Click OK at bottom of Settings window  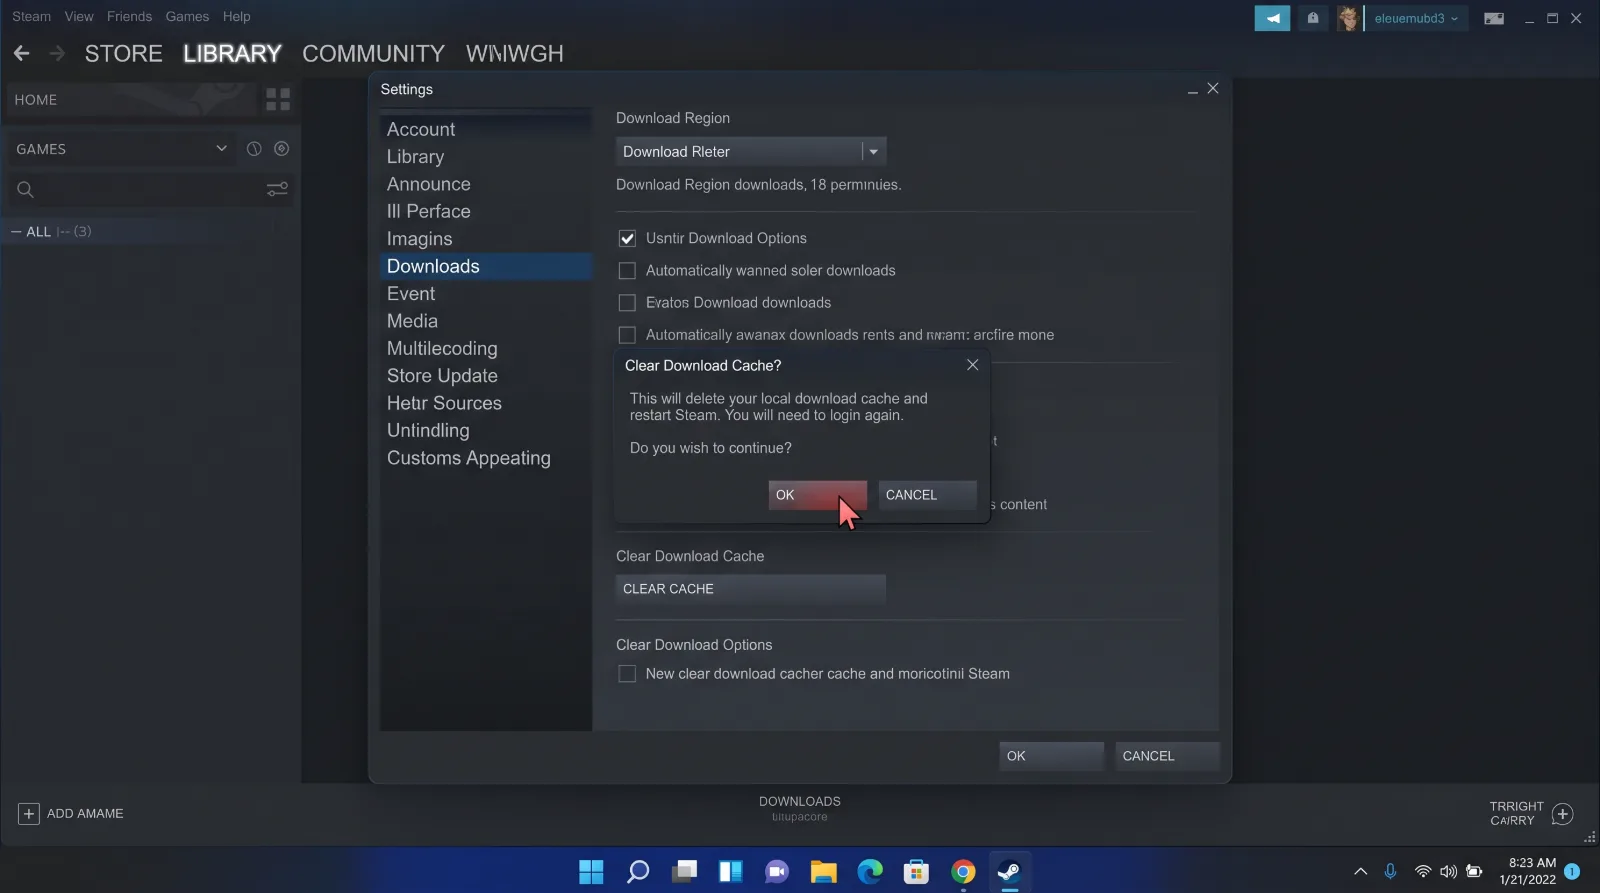tap(1051, 756)
